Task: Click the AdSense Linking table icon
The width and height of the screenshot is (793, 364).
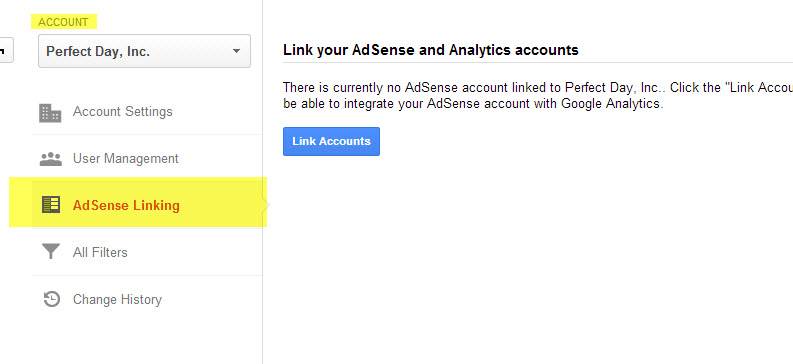Action: tap(51, 205)
